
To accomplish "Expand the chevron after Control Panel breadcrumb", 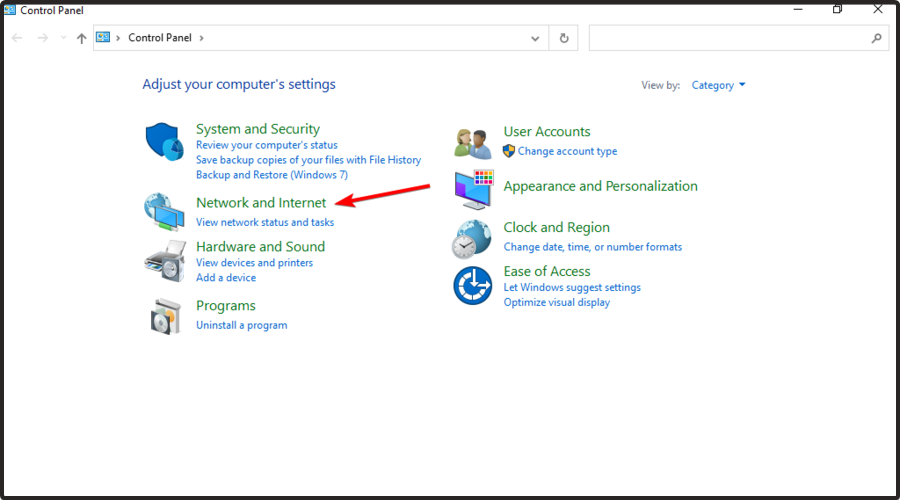I will (x=201, y=38).
